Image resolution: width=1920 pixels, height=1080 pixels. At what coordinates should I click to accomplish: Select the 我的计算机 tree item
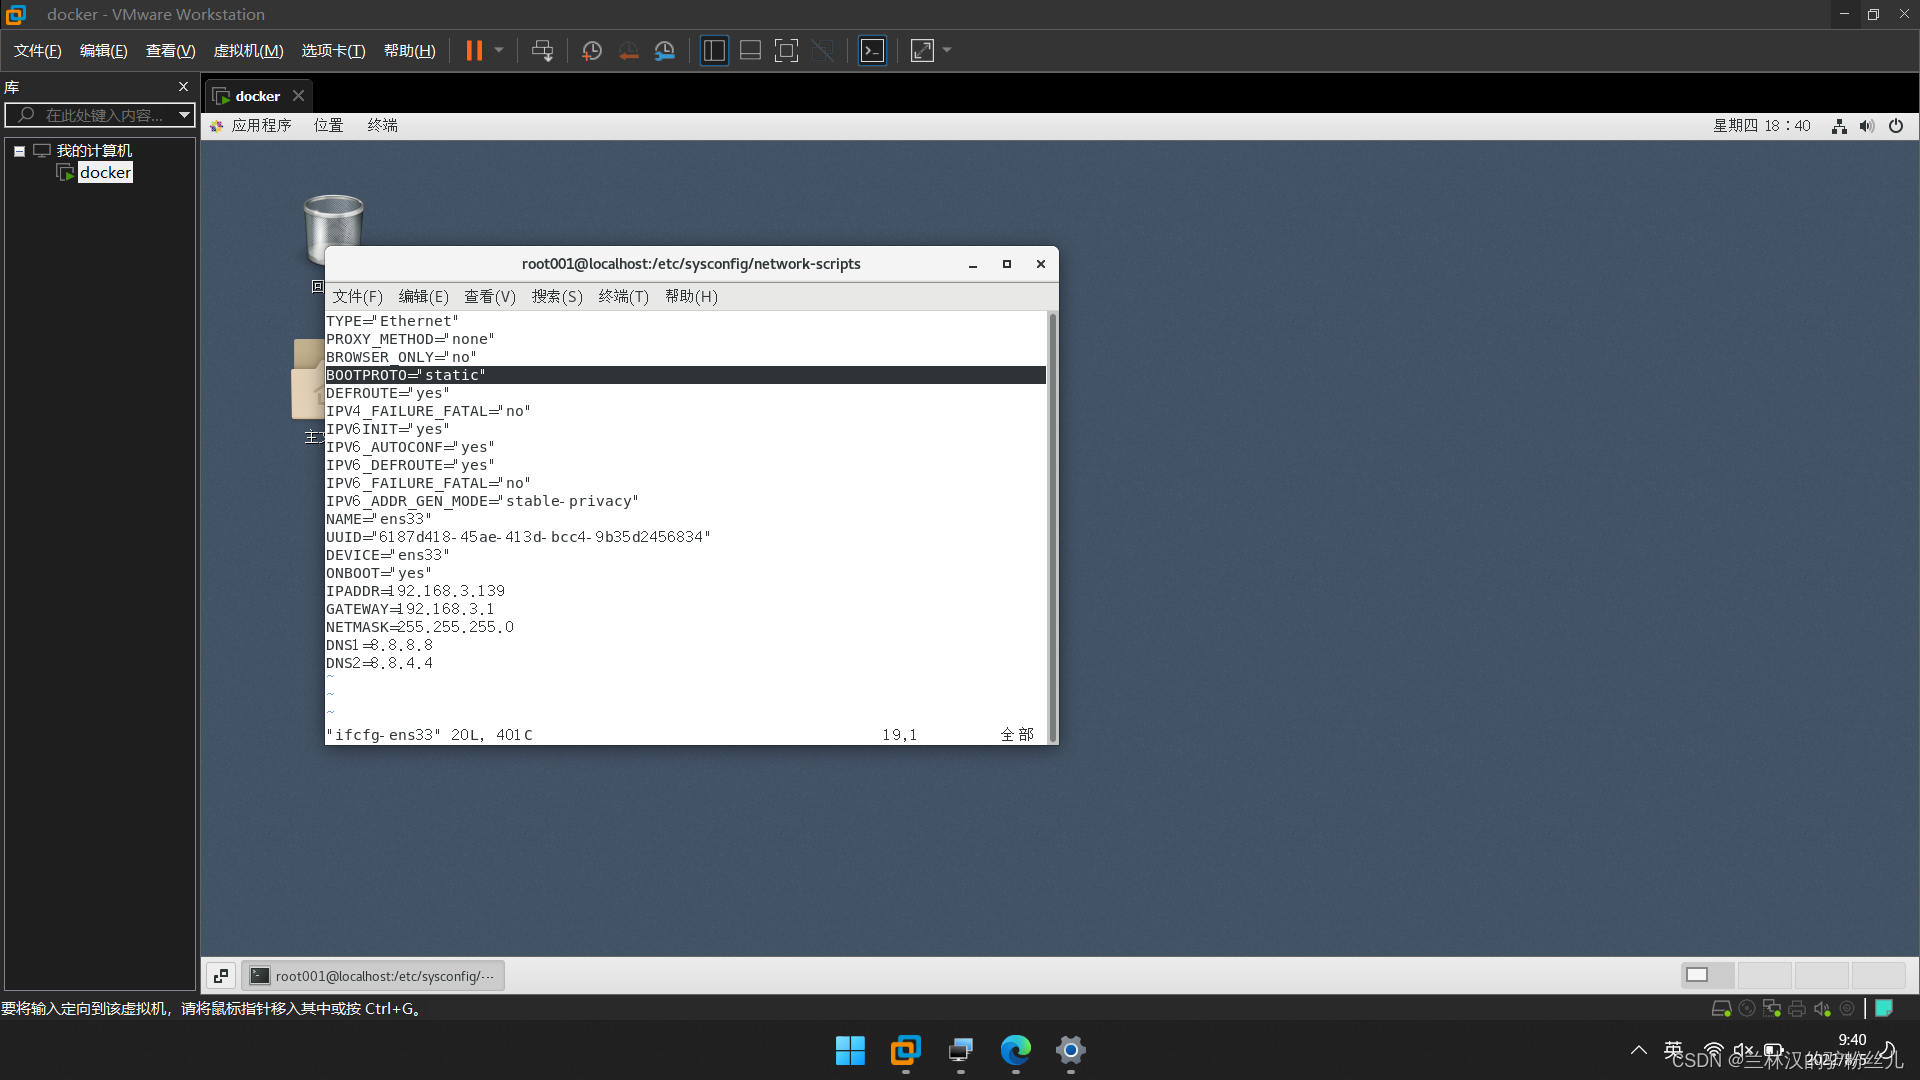click(94, 151)
